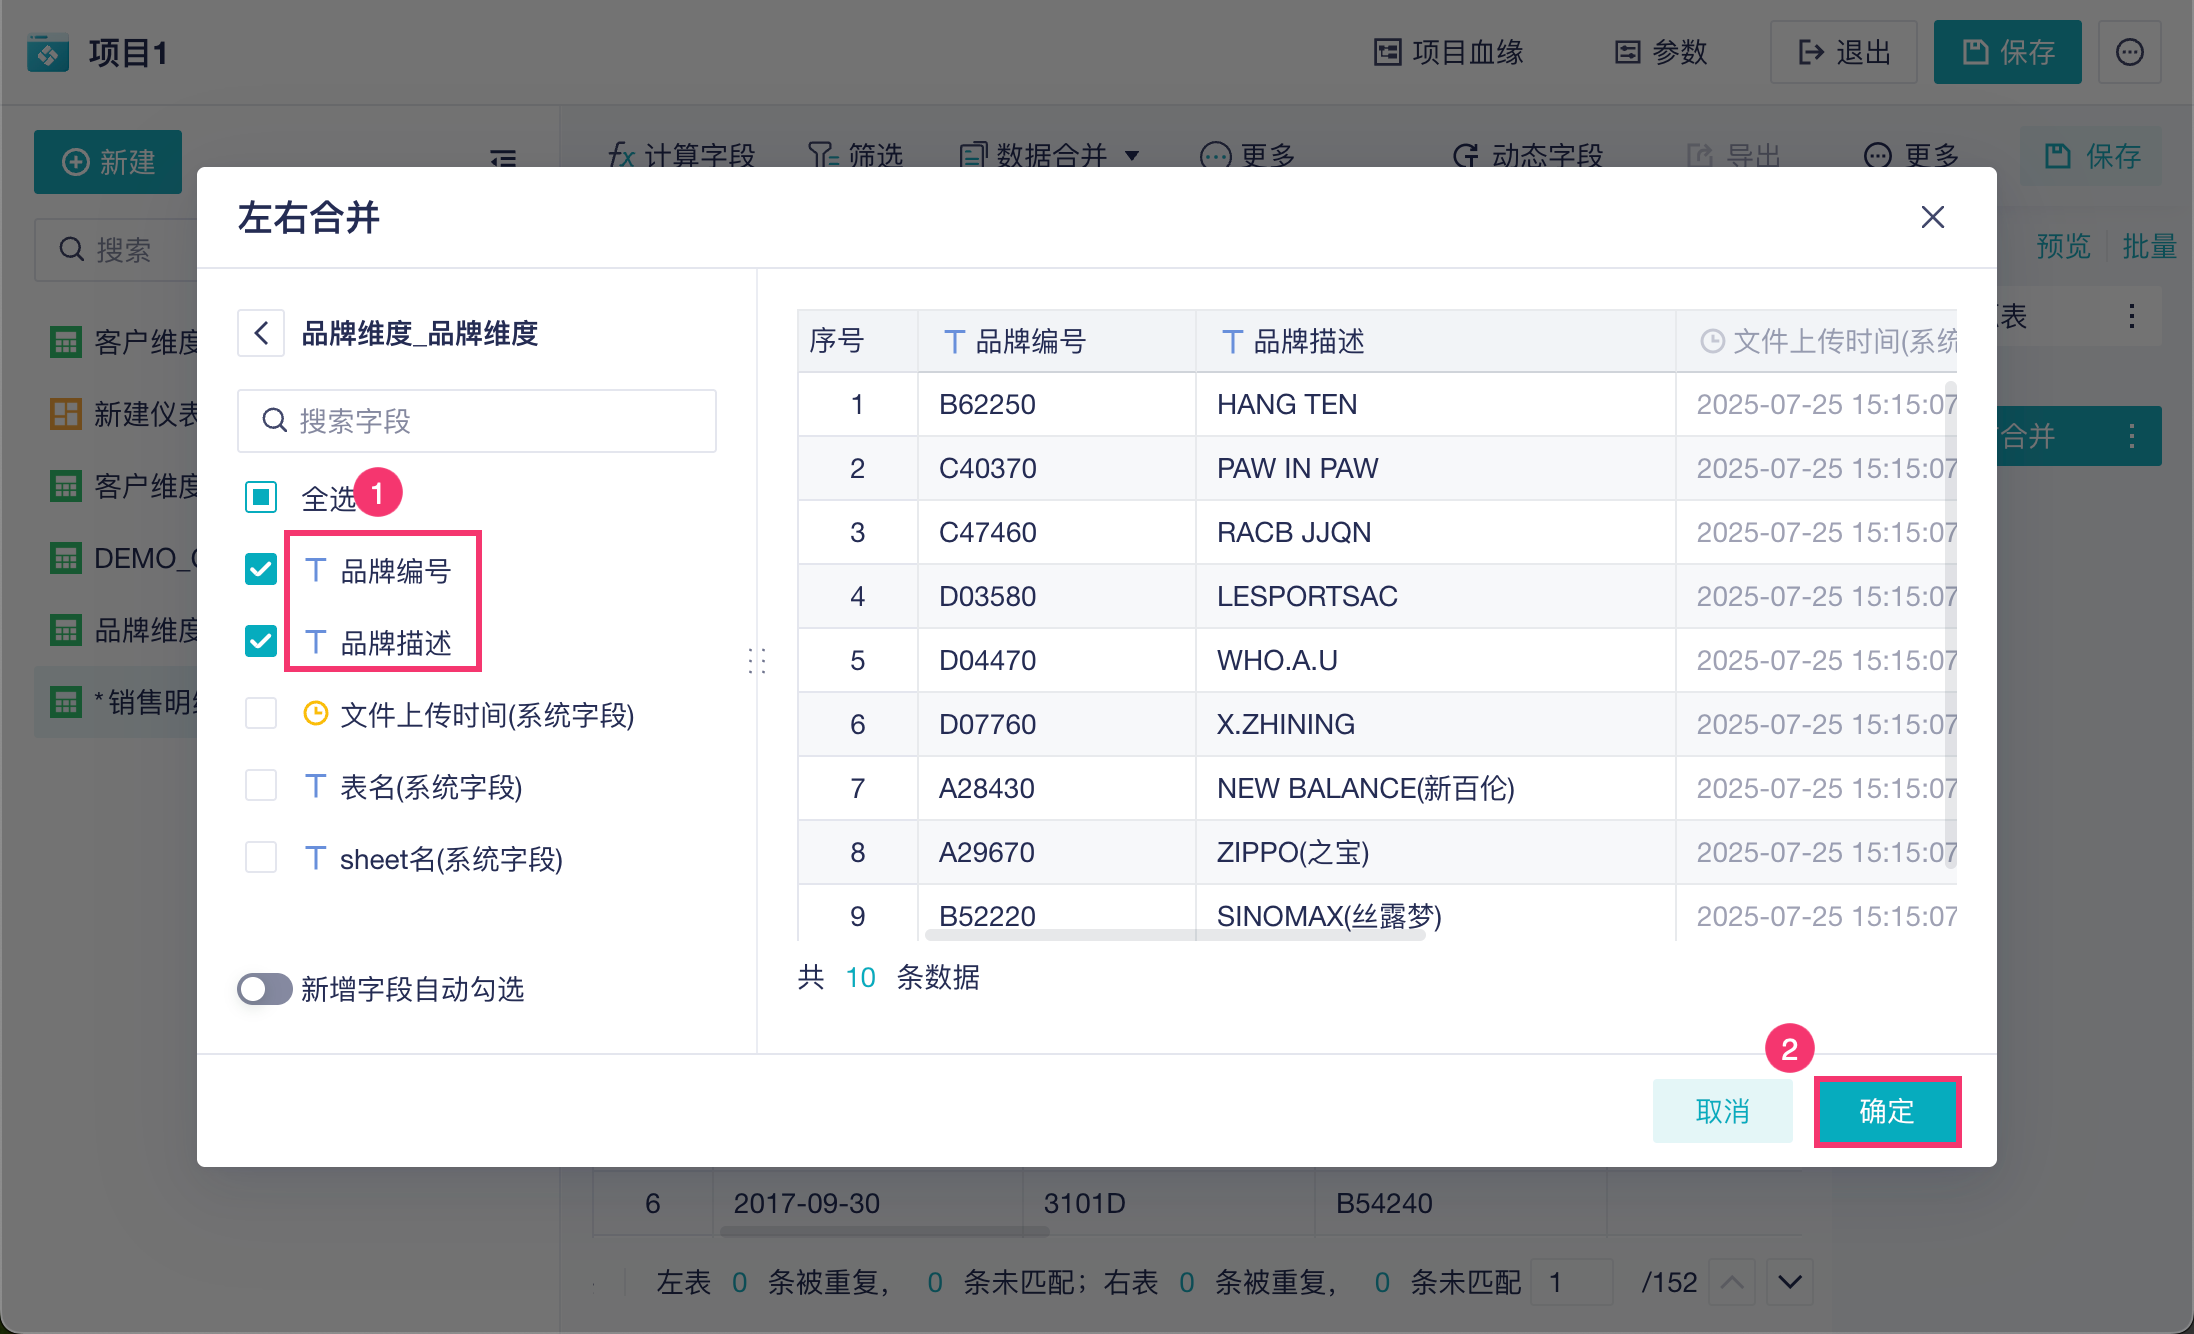
Task: Click the project logo icon beside 项目1
Action: (x=48, y=52)
